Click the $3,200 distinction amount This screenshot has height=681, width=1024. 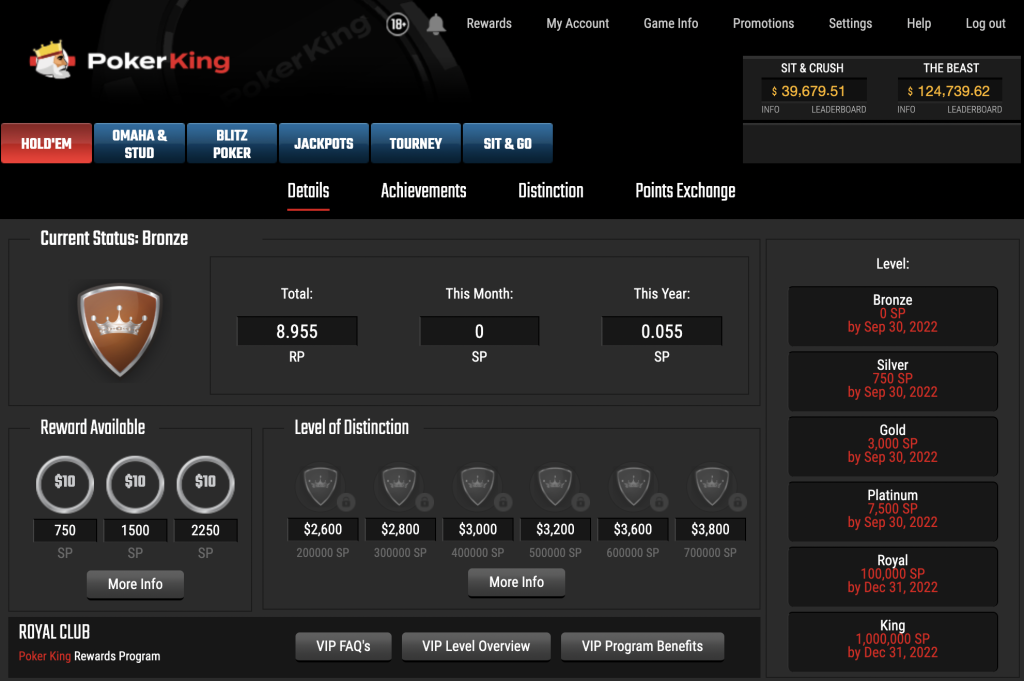coord(556,530)
